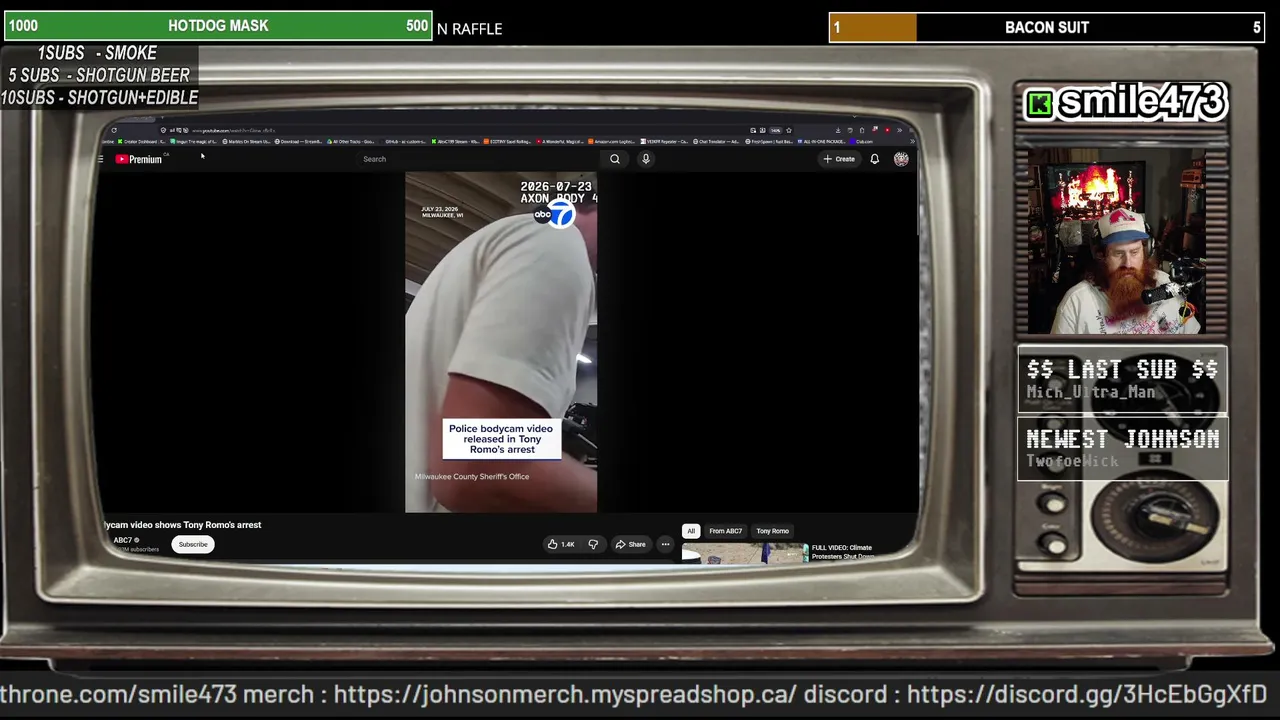Screen dimensions: 1280x720
Task: Start voice search with the microphone icon
Action: click(x=646, y=159)
